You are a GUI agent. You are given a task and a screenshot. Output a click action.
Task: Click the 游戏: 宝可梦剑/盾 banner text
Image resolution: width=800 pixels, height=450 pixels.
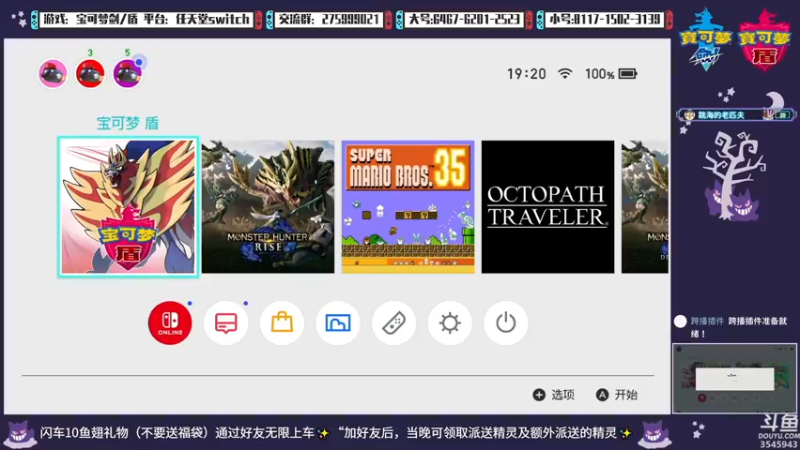click(x=146, y=19)
